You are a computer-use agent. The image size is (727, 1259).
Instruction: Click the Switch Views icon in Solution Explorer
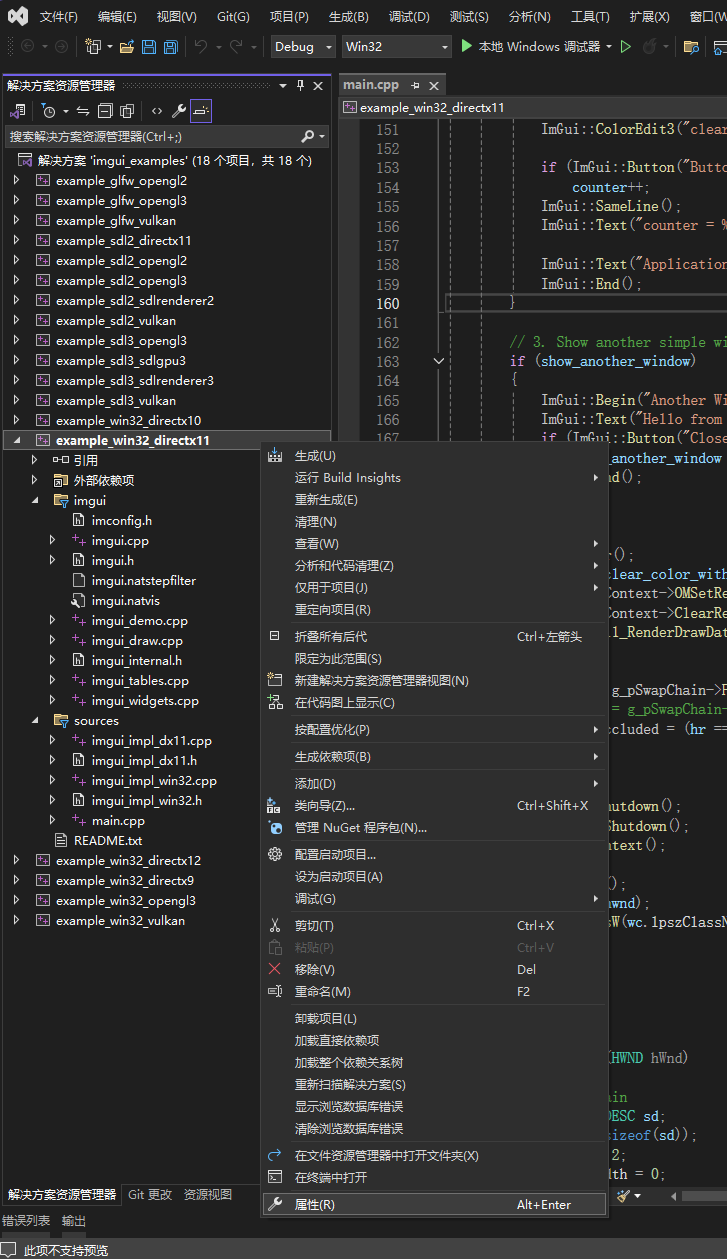[x=17, y=111]
